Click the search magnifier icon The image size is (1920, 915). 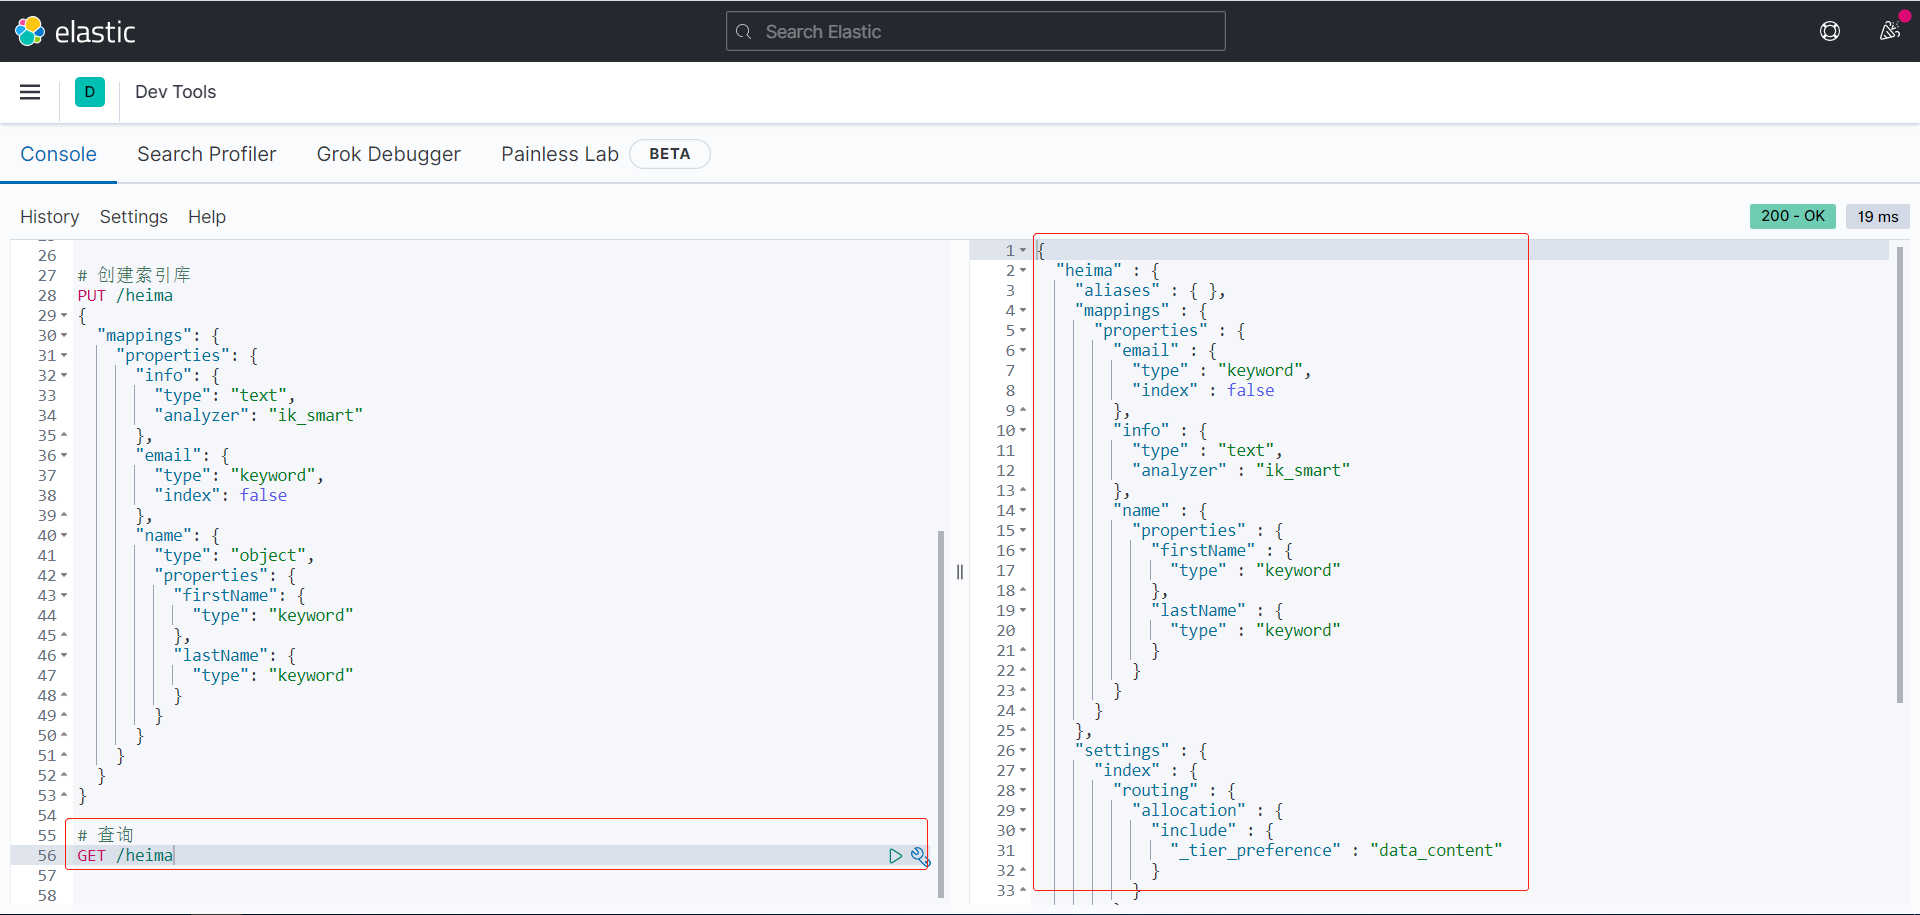(744, 32)
